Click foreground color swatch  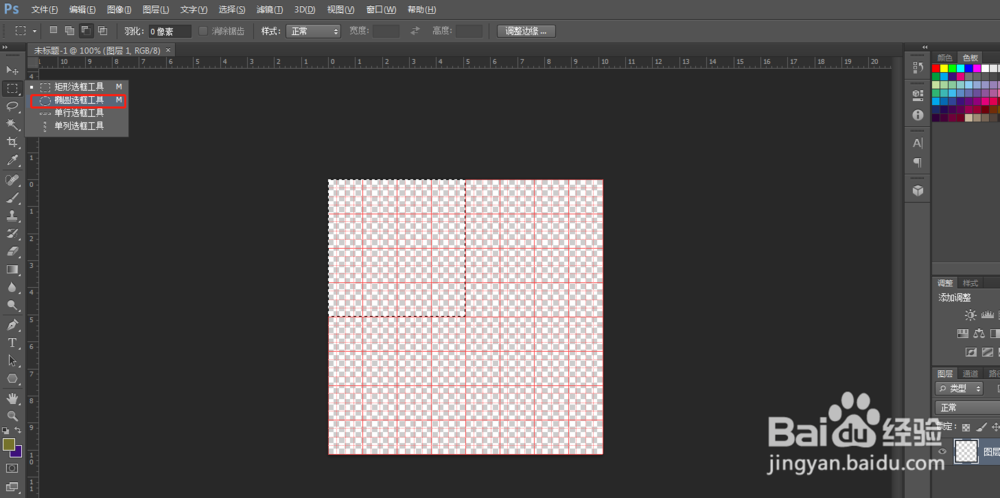click(8, 444)
